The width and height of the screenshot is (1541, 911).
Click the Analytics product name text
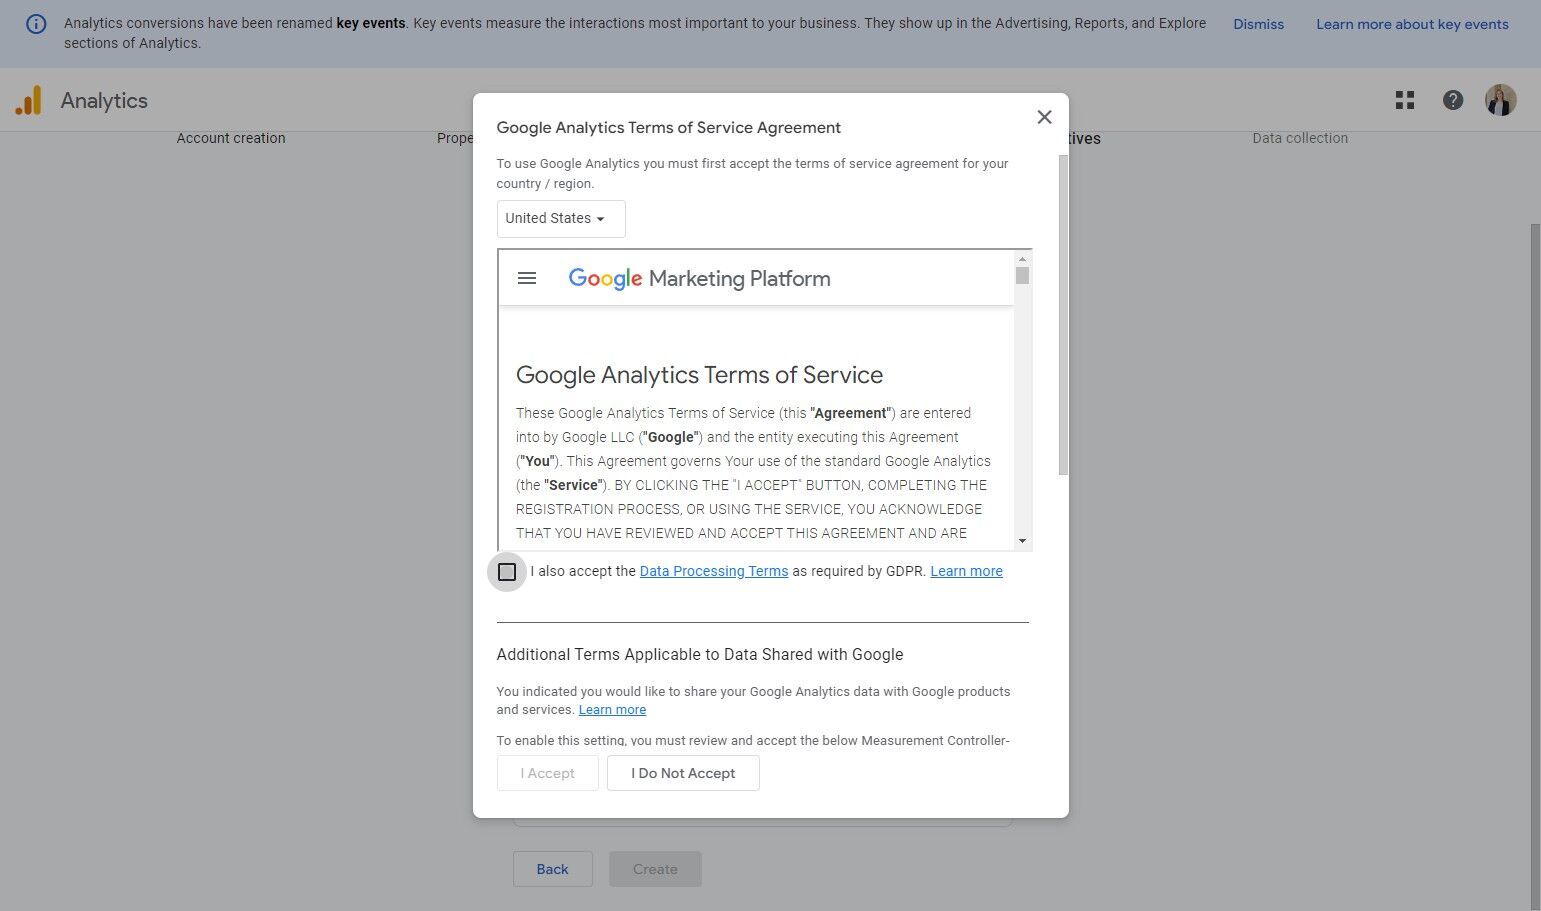click(x=104, y=100)
